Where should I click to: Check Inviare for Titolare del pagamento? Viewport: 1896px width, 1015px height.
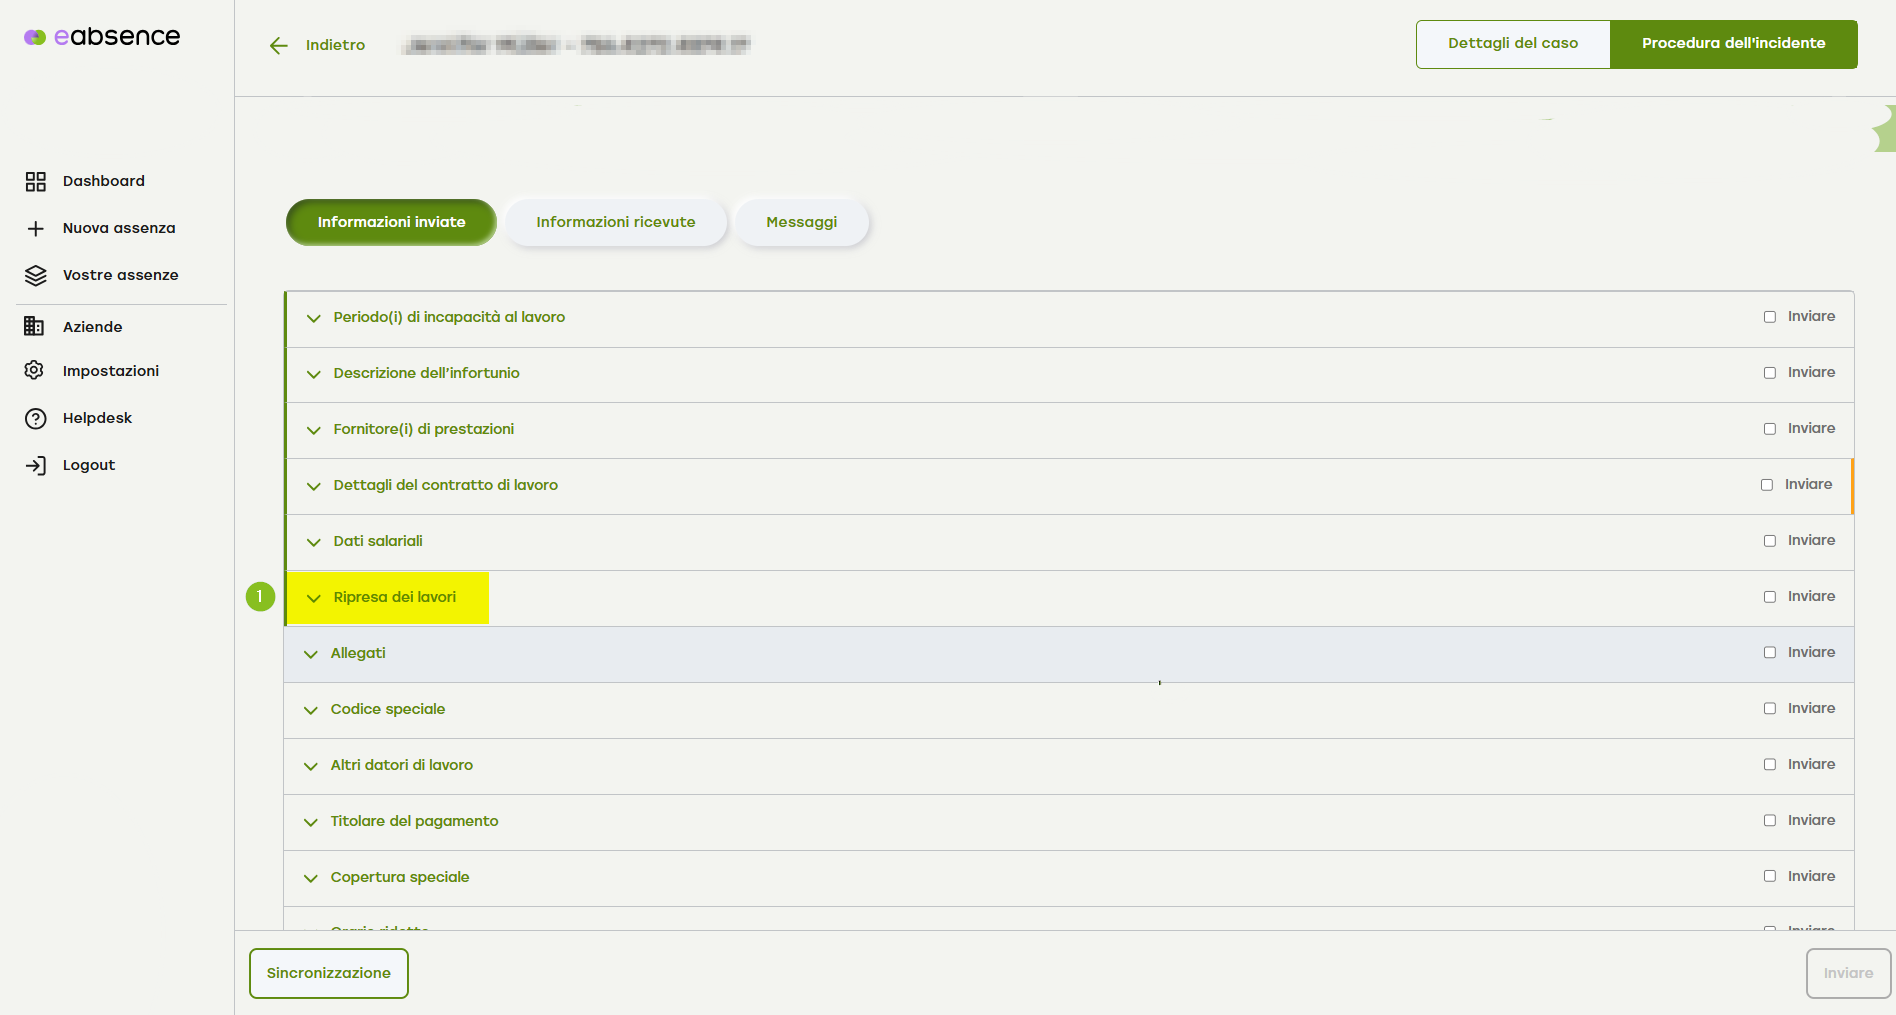[1770, 820]
